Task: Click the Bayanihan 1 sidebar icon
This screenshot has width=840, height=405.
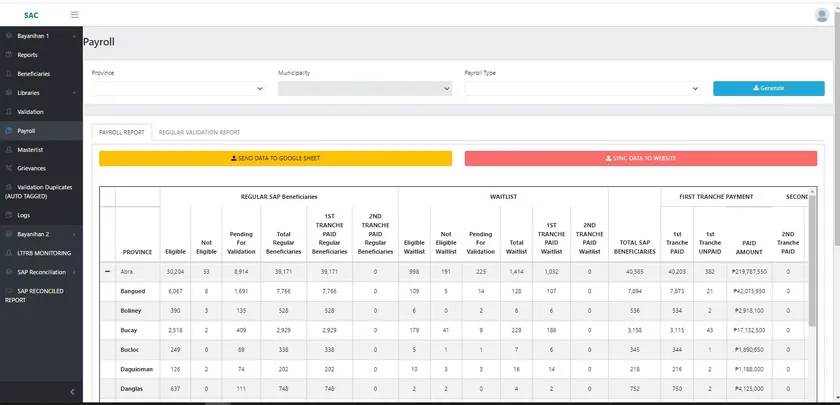Action: 9,36
